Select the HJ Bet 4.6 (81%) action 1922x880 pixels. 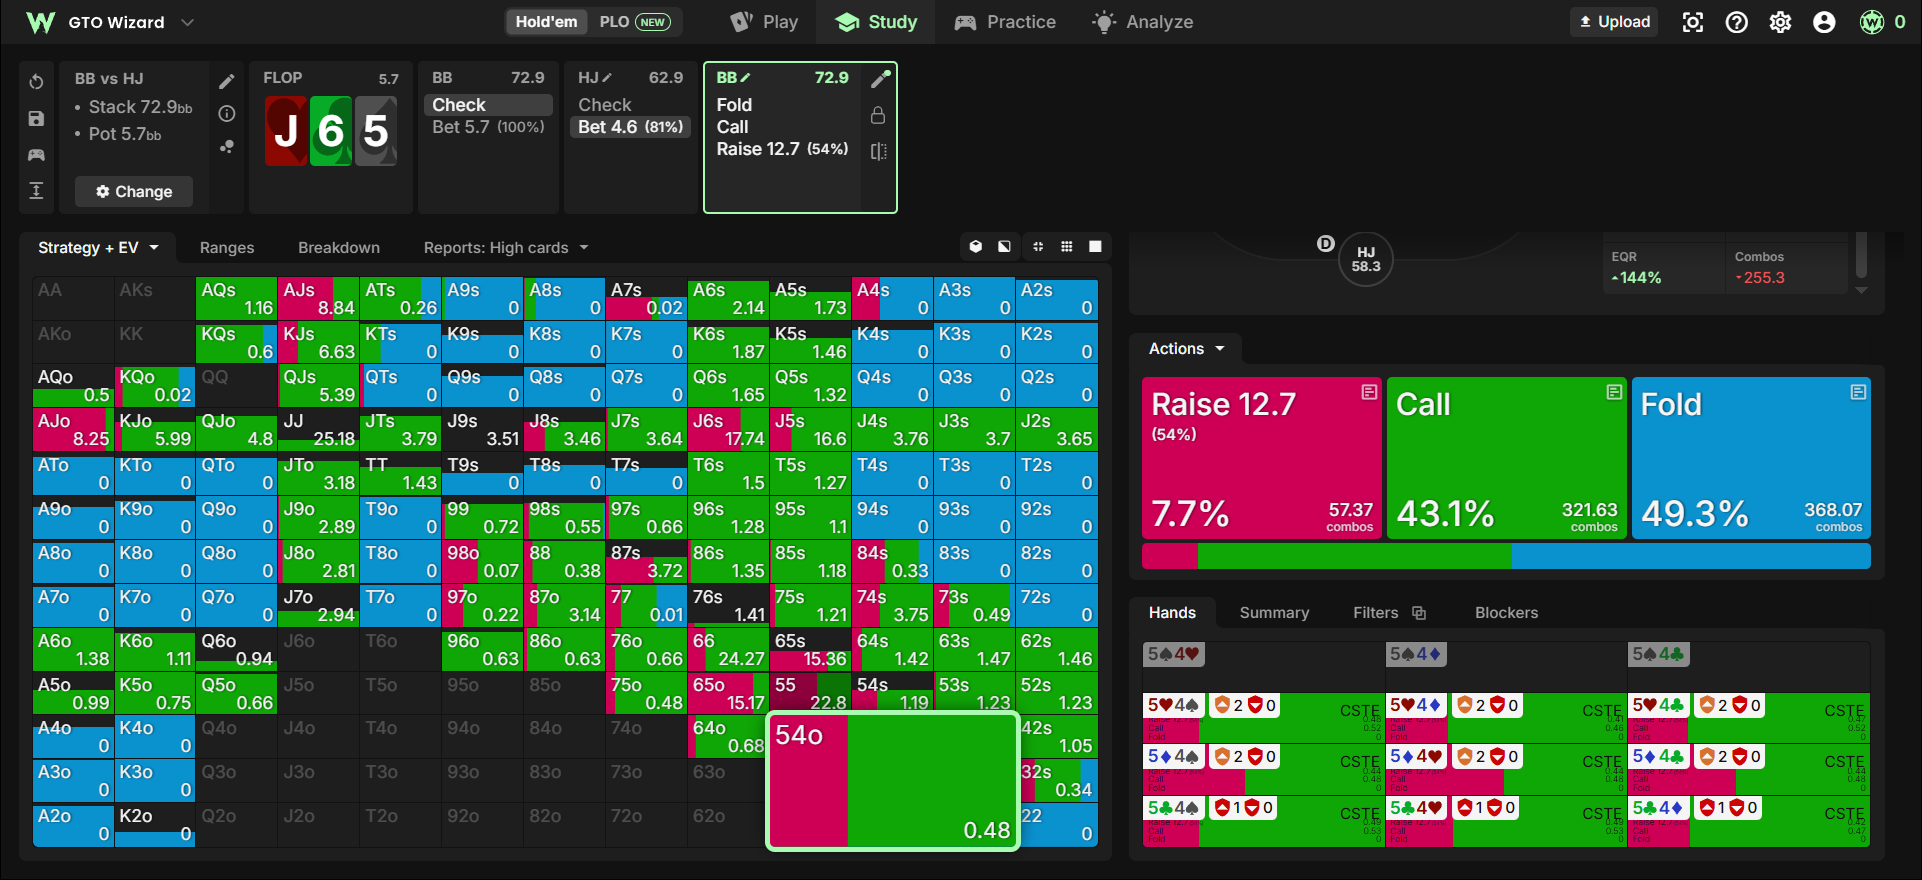(x=631, y=127)
